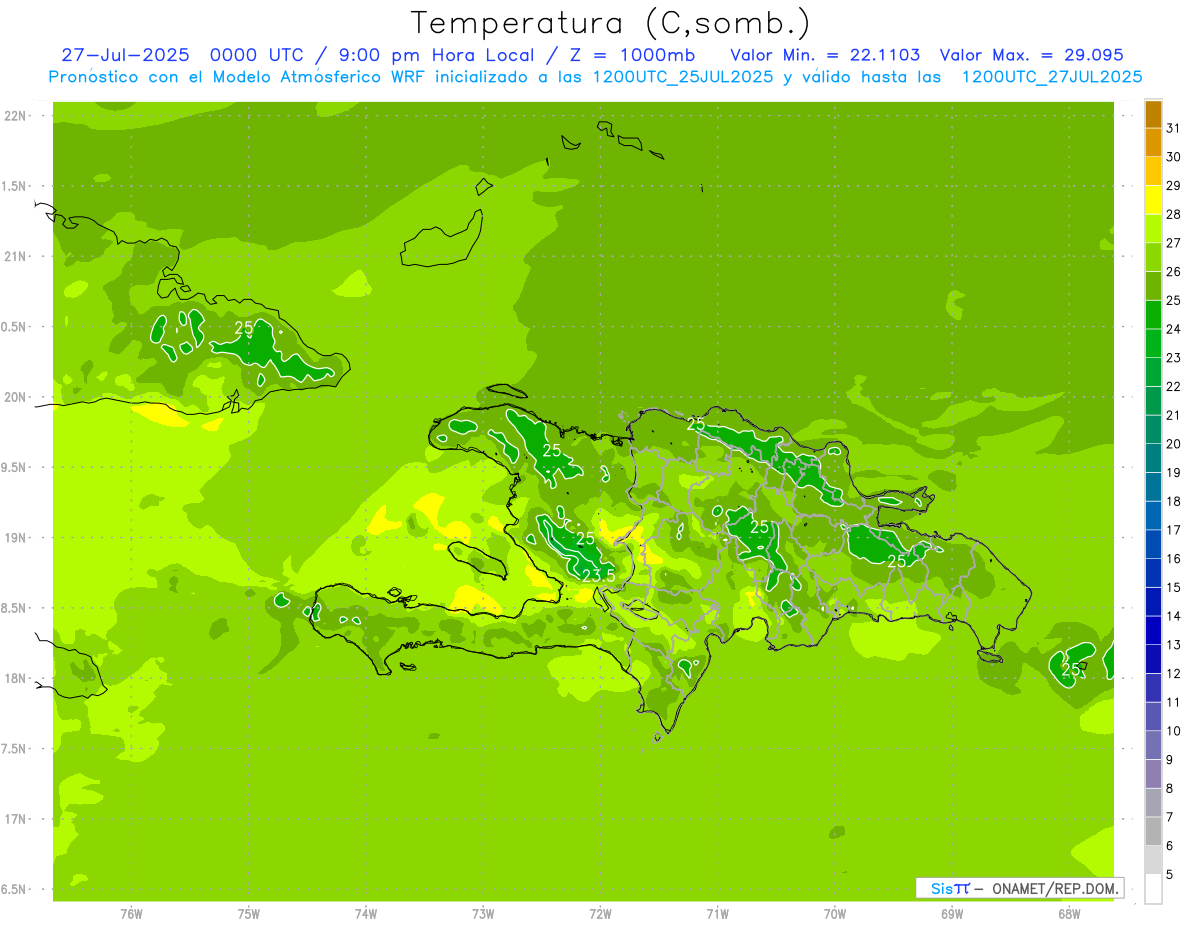Viewport: 1200px width, 927px height.
Task: Click the '17N' latitude axis label
Action: coord(16,819)
